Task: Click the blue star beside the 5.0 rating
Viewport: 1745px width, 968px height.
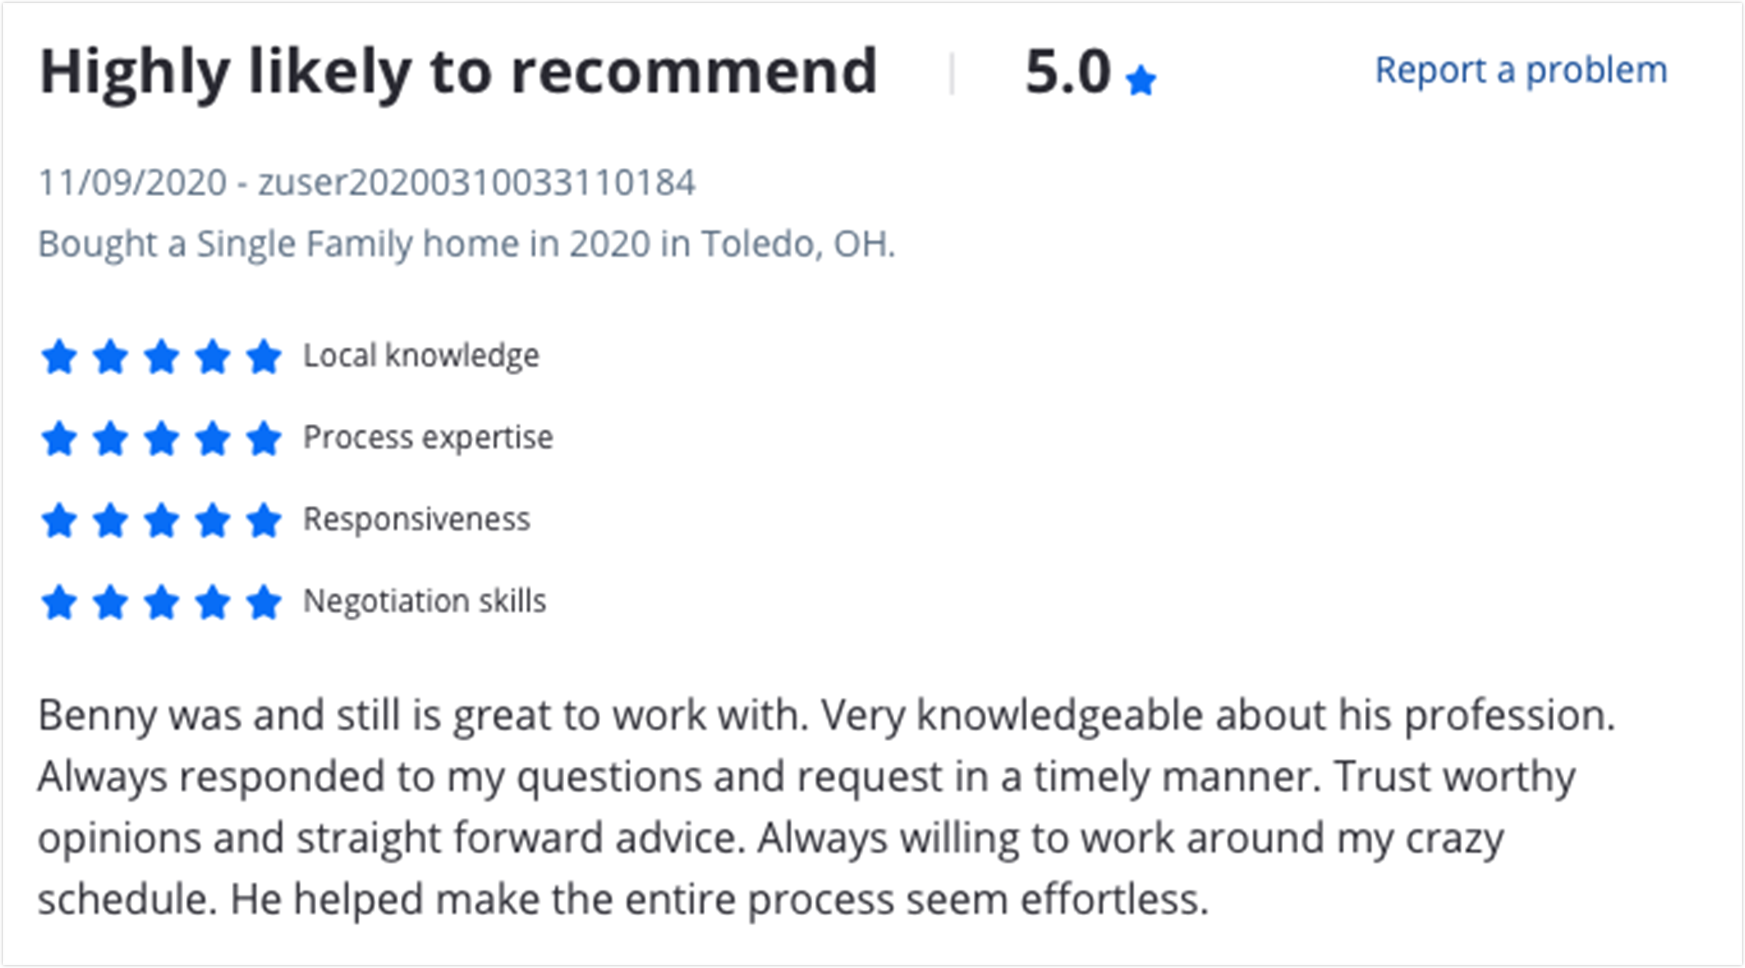Action: click(x=1140, y=80)
